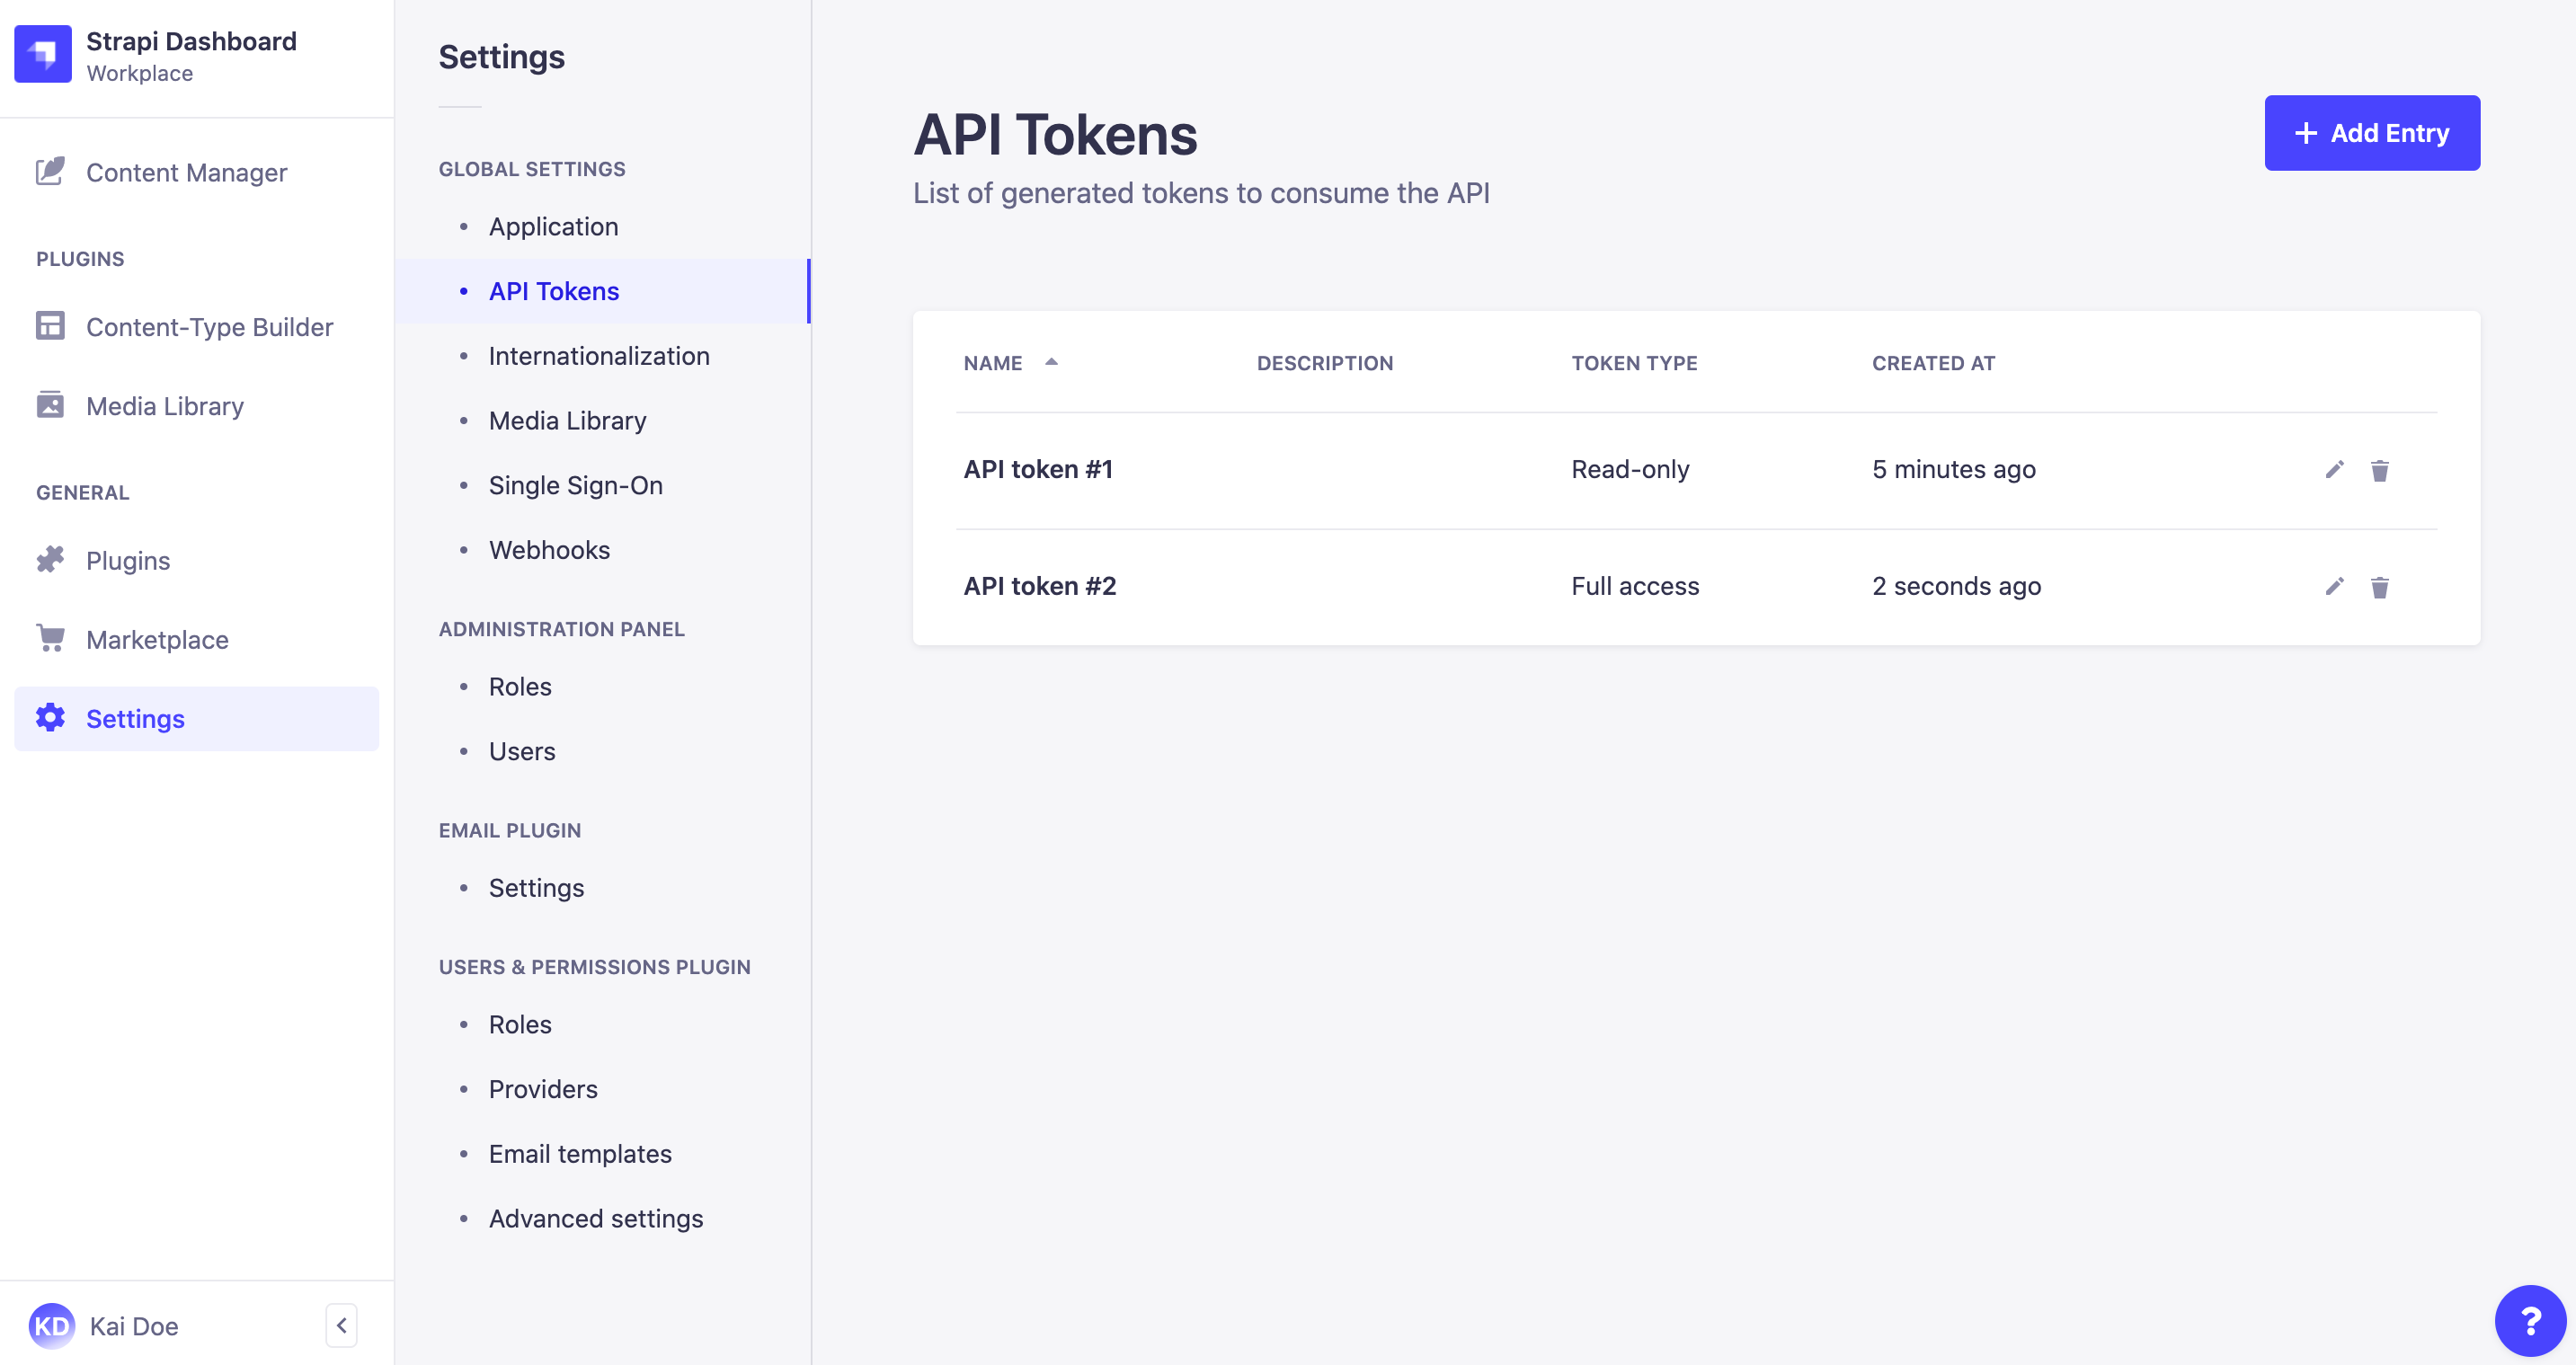Open the Marketplace cart icon

click(50, 639)
